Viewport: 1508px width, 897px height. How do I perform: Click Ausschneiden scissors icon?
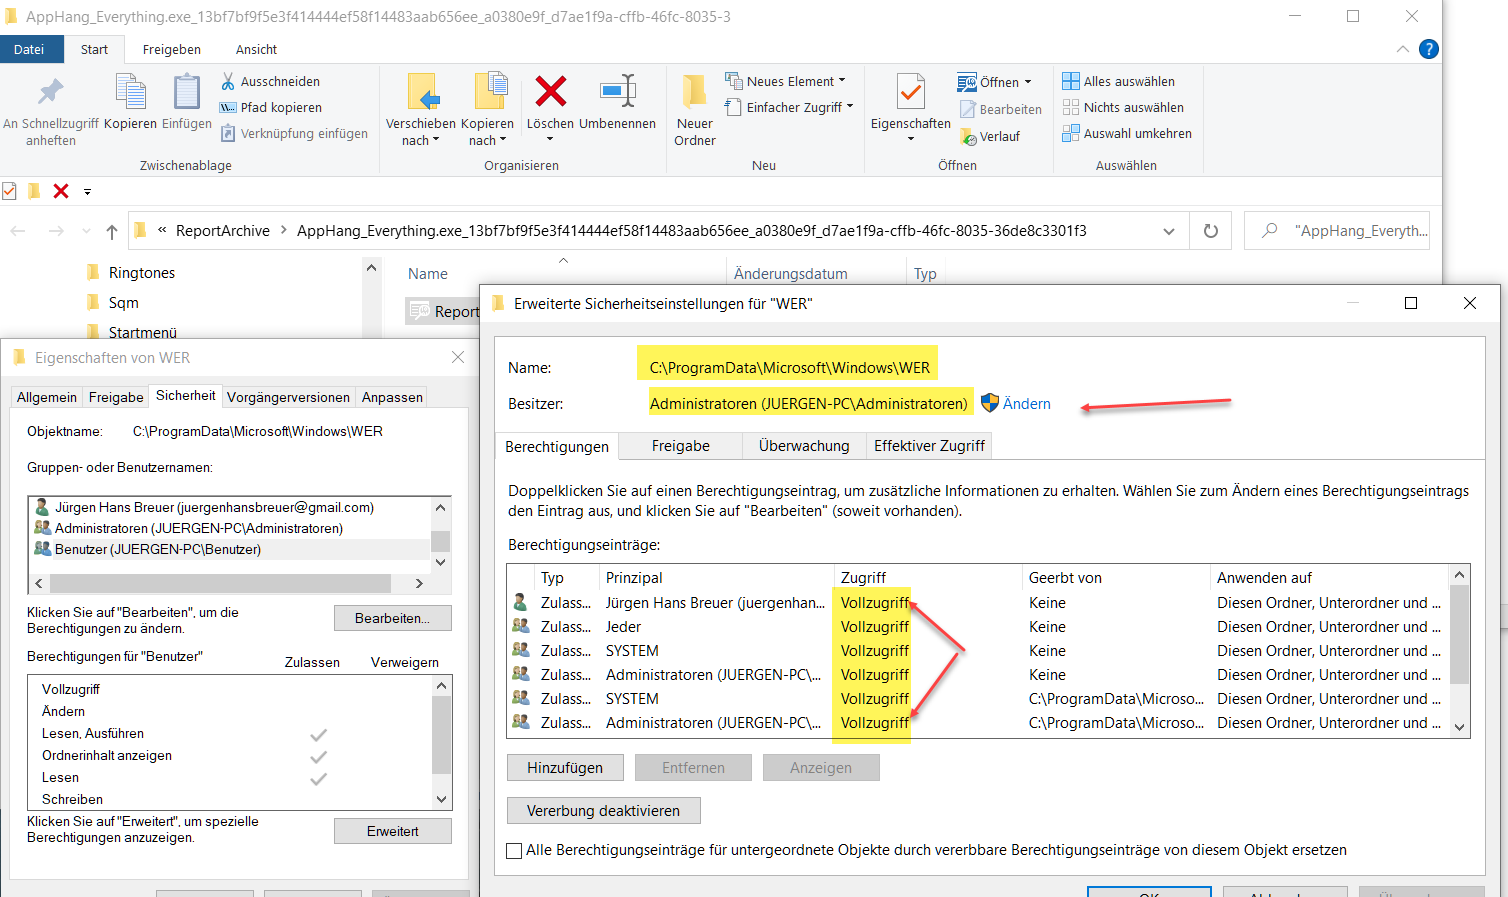tap(228, 81)
